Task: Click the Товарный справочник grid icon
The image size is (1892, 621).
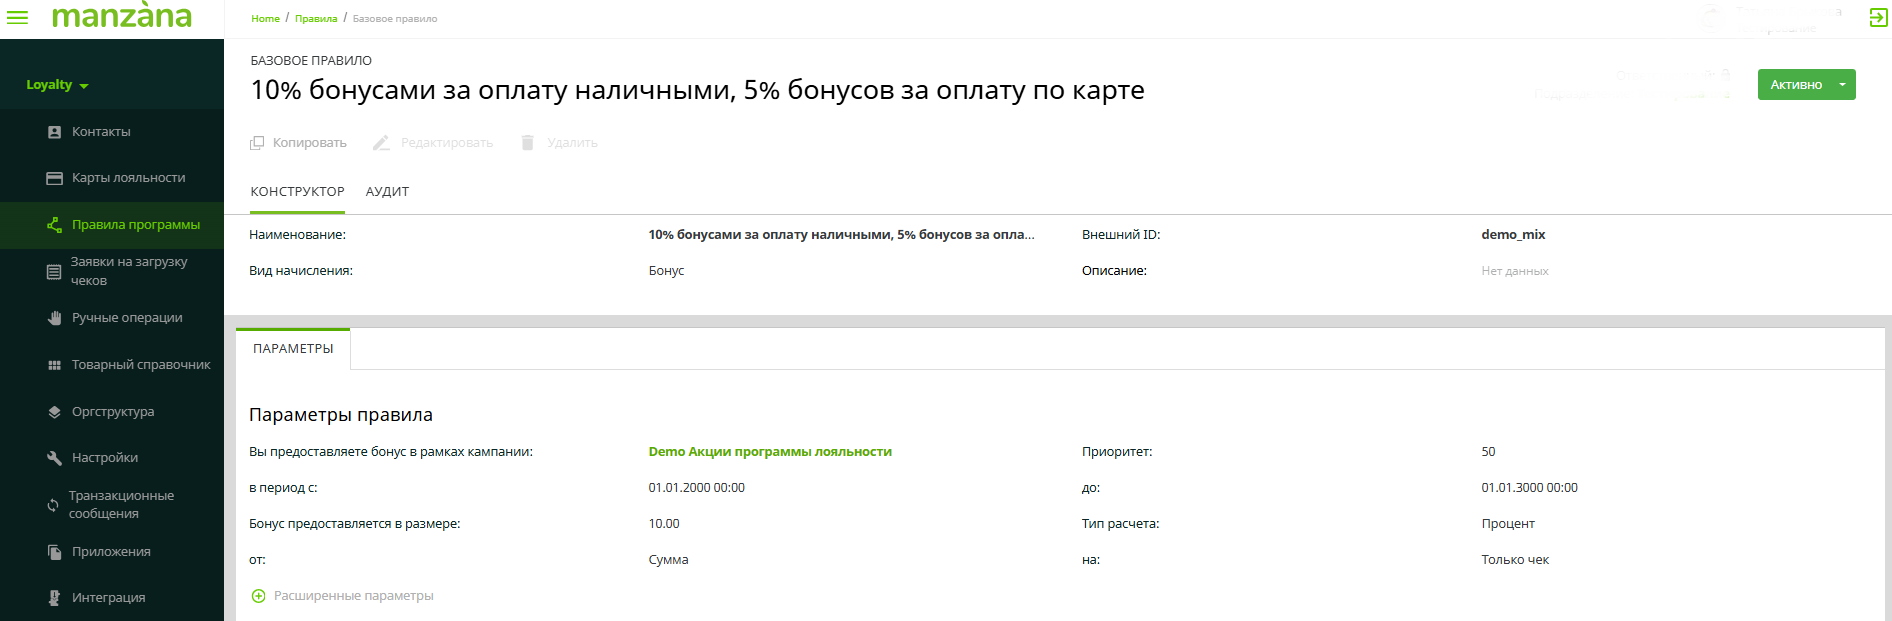Action: pos(55,365)
